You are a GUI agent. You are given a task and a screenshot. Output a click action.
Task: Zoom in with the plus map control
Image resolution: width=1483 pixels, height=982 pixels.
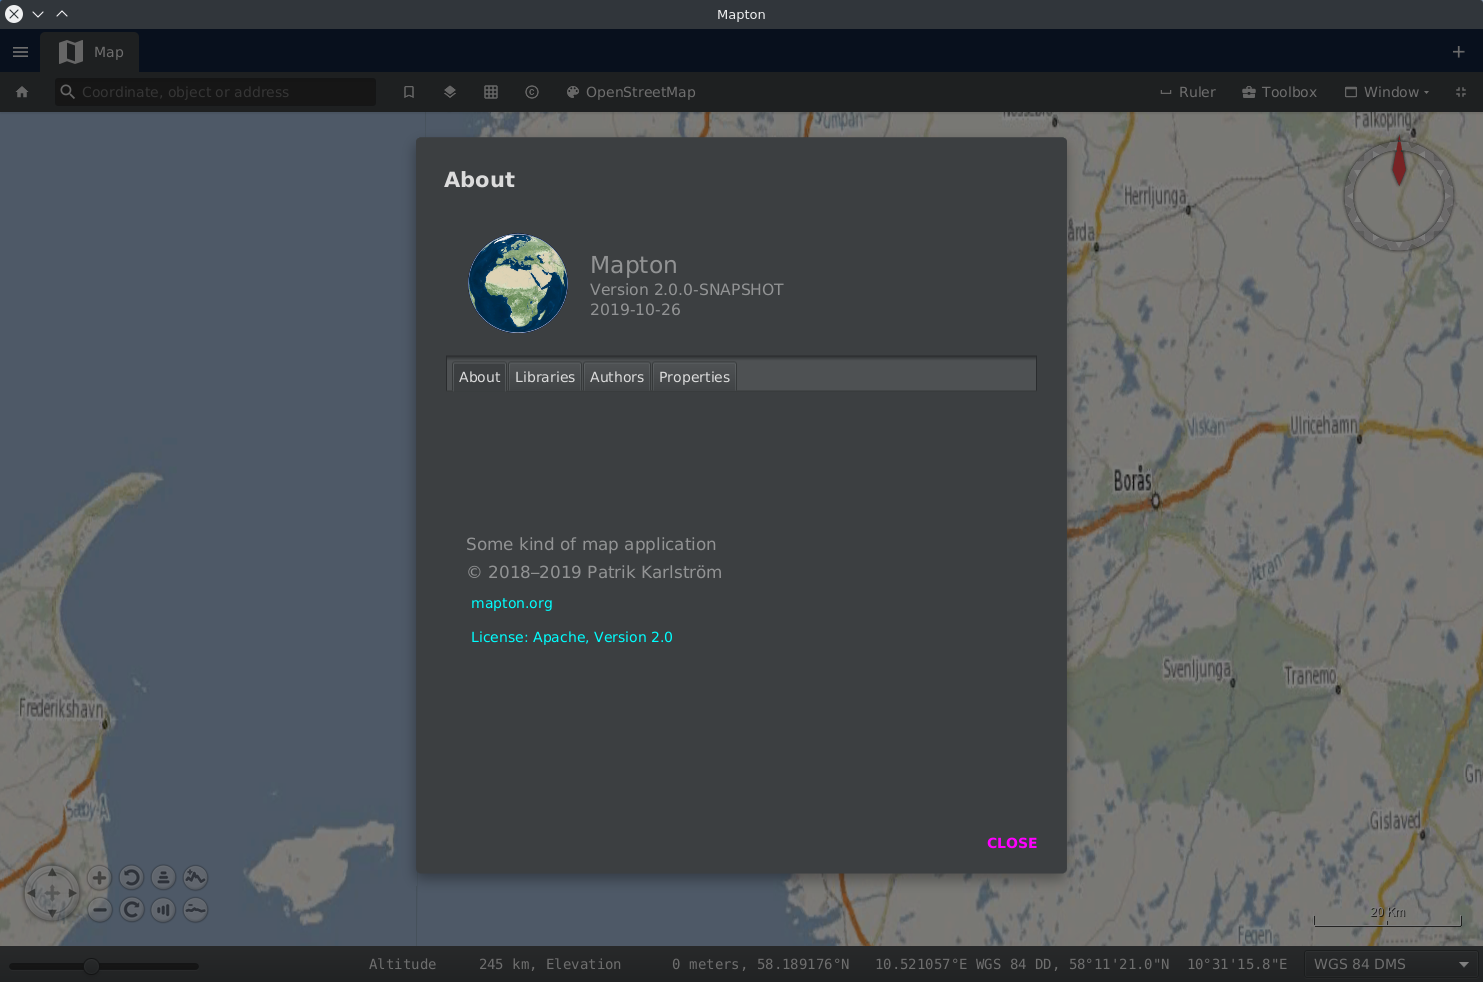(x=99, y=878)
